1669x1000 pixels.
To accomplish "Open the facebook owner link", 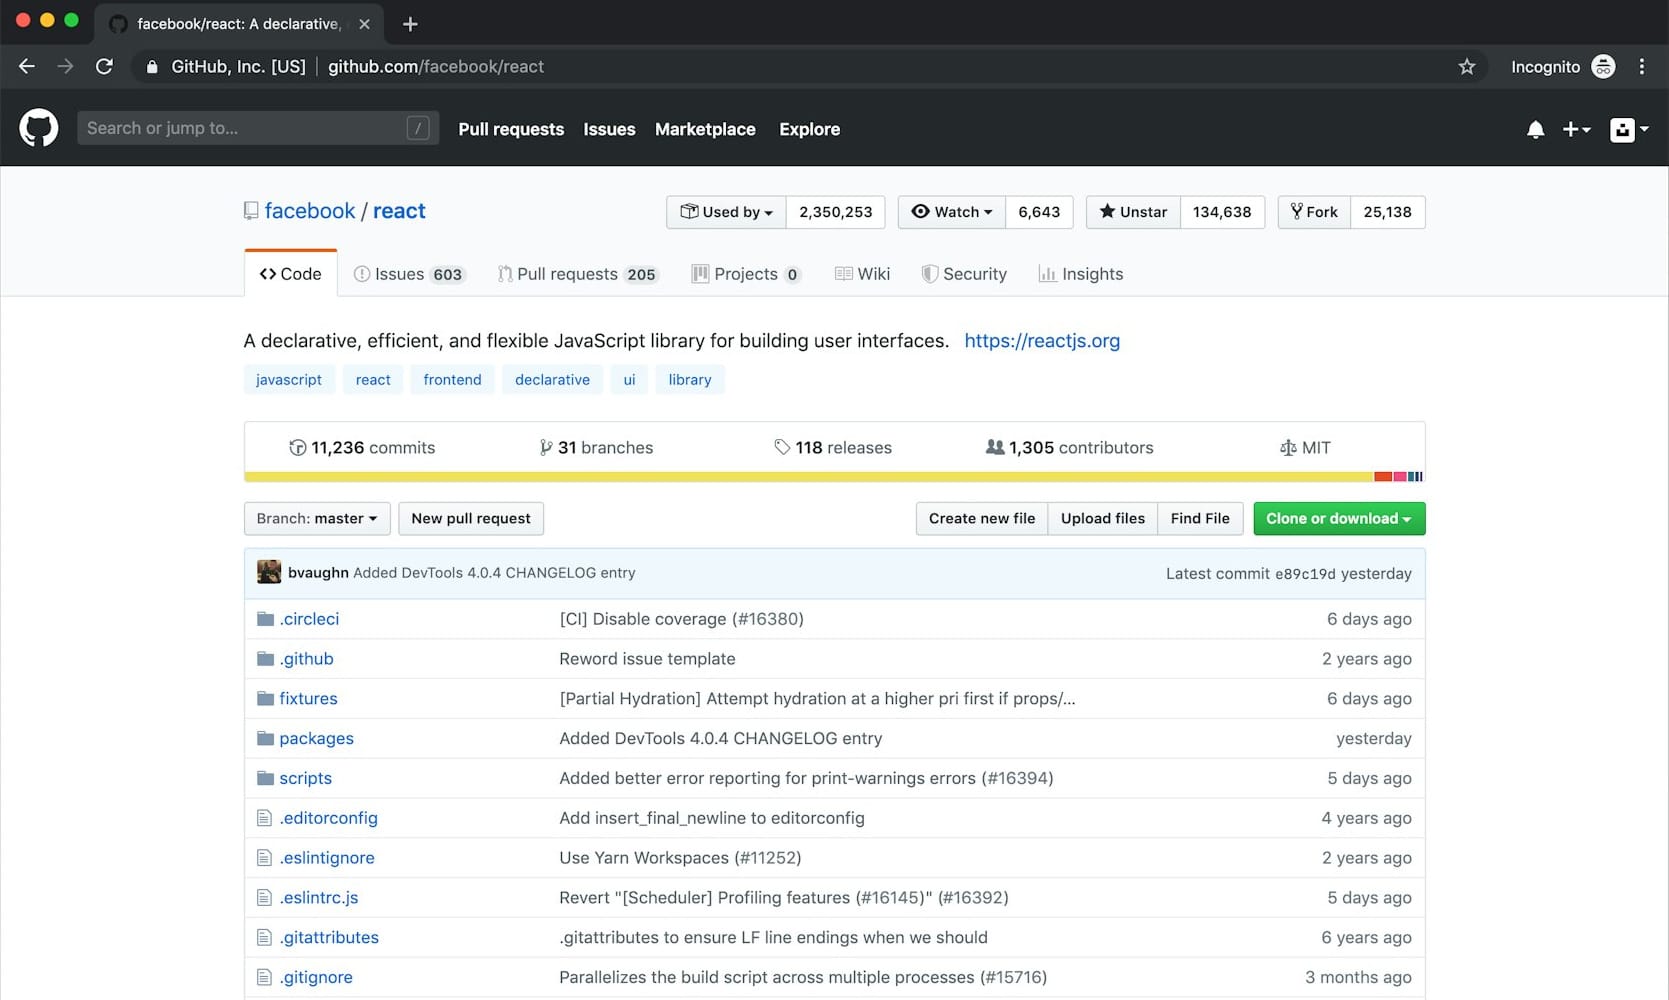I will 310,211.
